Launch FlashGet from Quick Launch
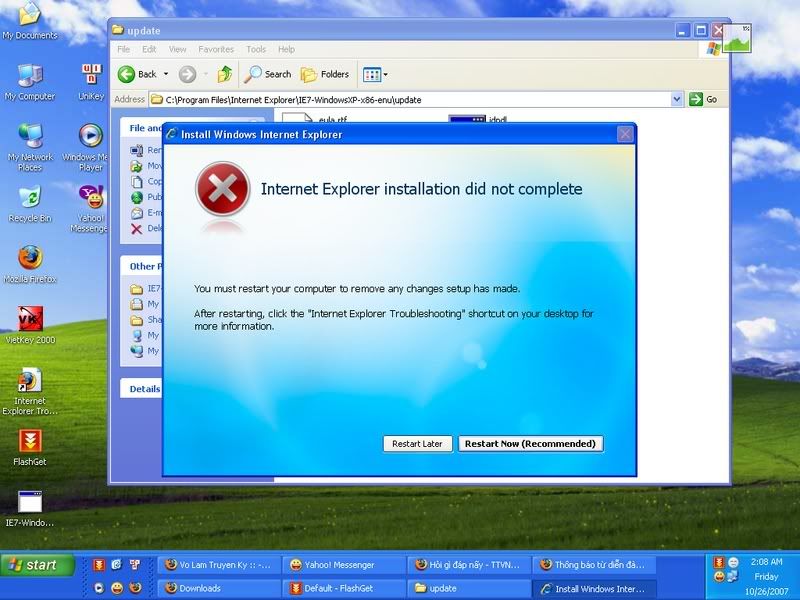 click(99, 564)
